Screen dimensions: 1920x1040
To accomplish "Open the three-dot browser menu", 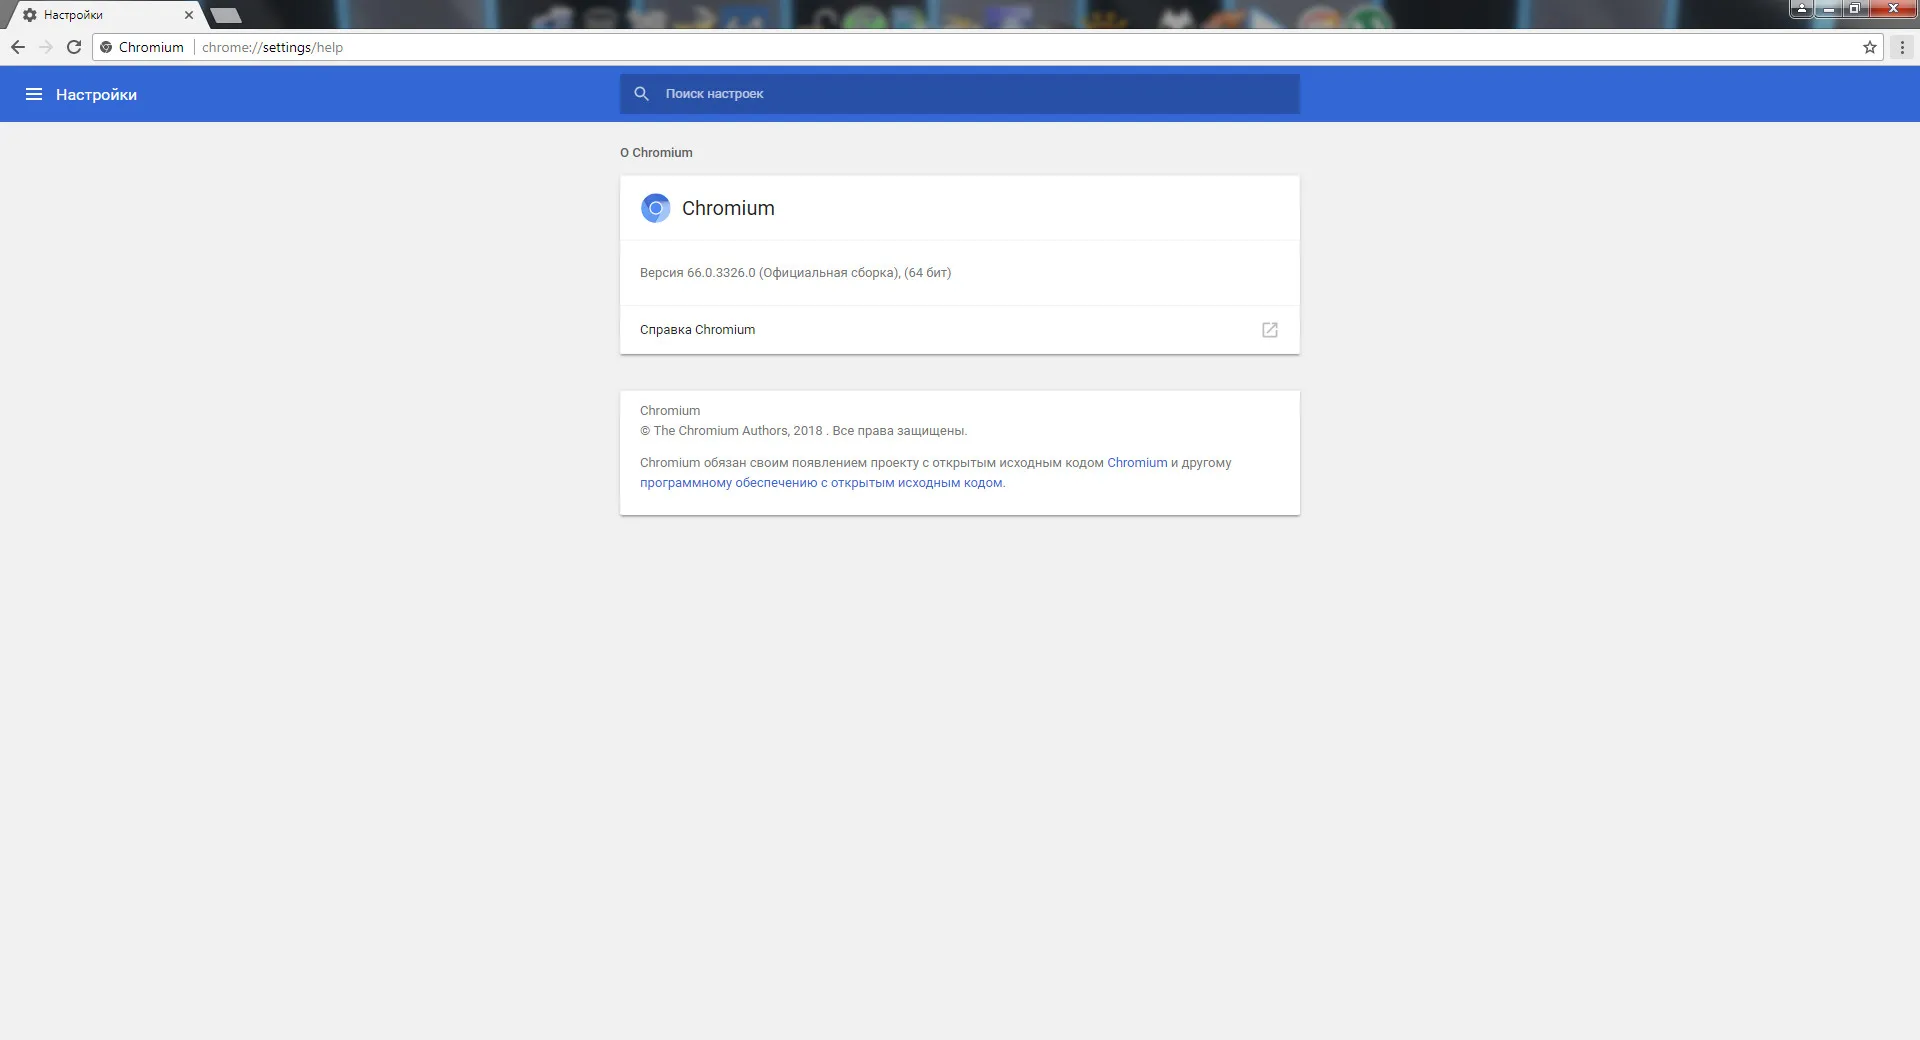I will [x=1902, y=47].
